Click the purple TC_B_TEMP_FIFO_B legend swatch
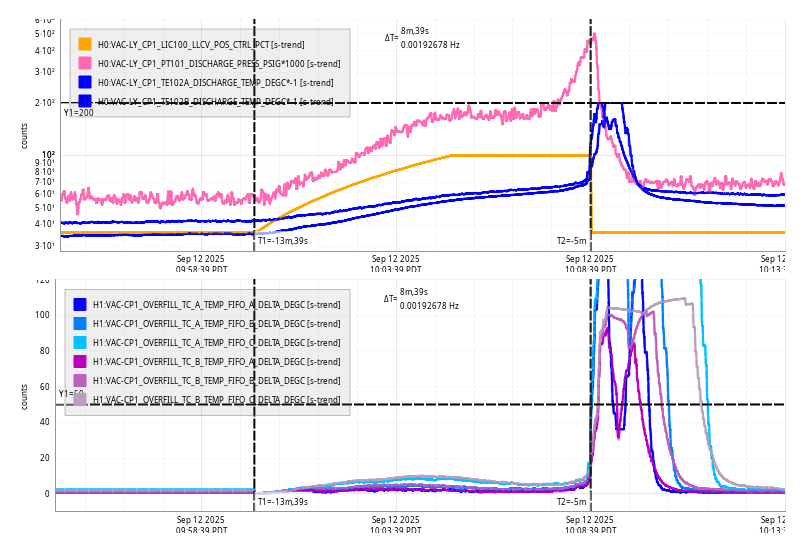Viewport: 804px width, 551px height. [x=80, y=380]
